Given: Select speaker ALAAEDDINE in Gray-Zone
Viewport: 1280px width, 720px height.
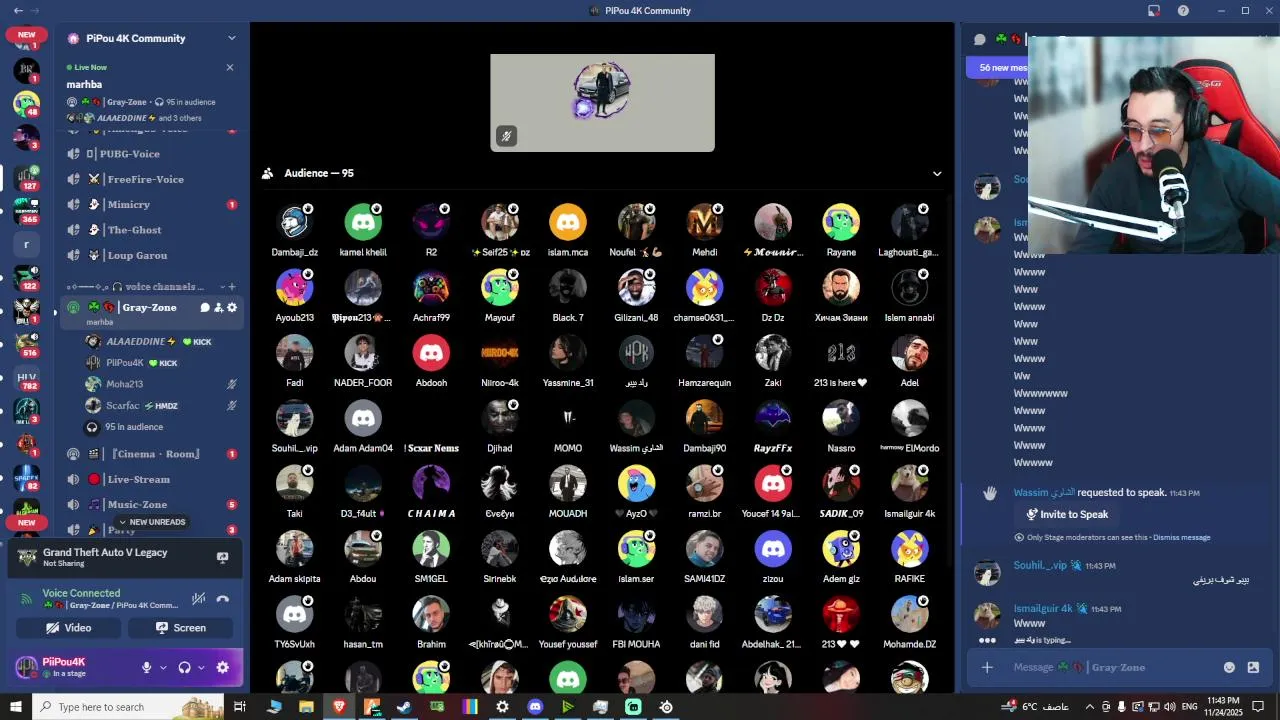Looking at the screenshot, I should click(160, 342).
